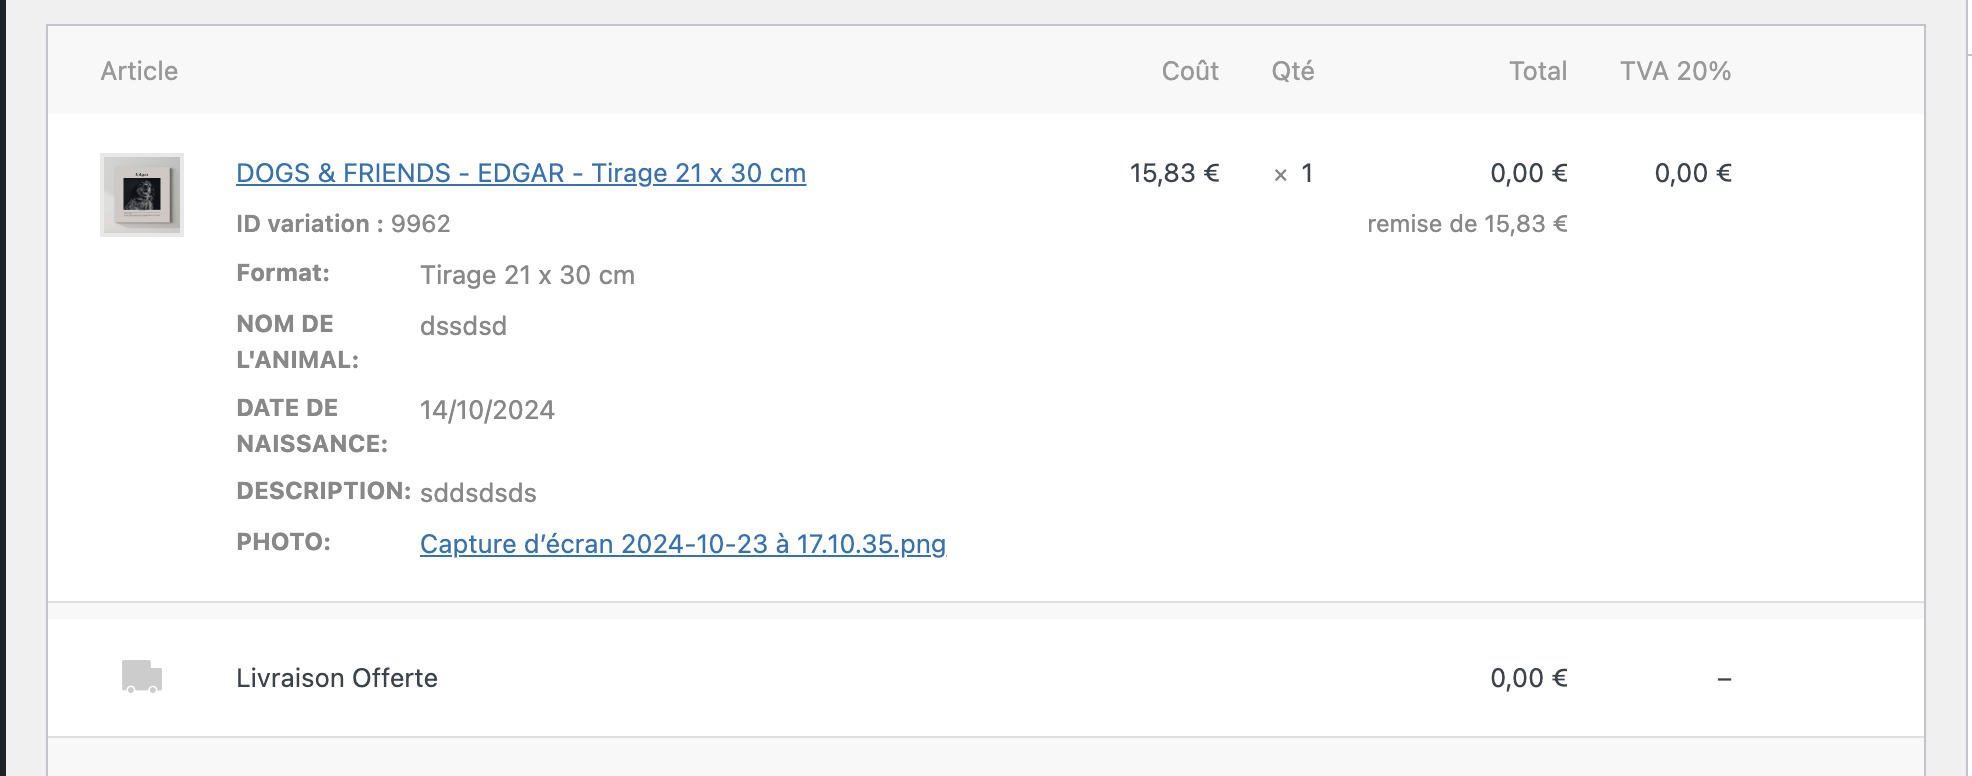Click the shipping total 0,00 €
The image size is (1972, 776).
(1529, 678)
